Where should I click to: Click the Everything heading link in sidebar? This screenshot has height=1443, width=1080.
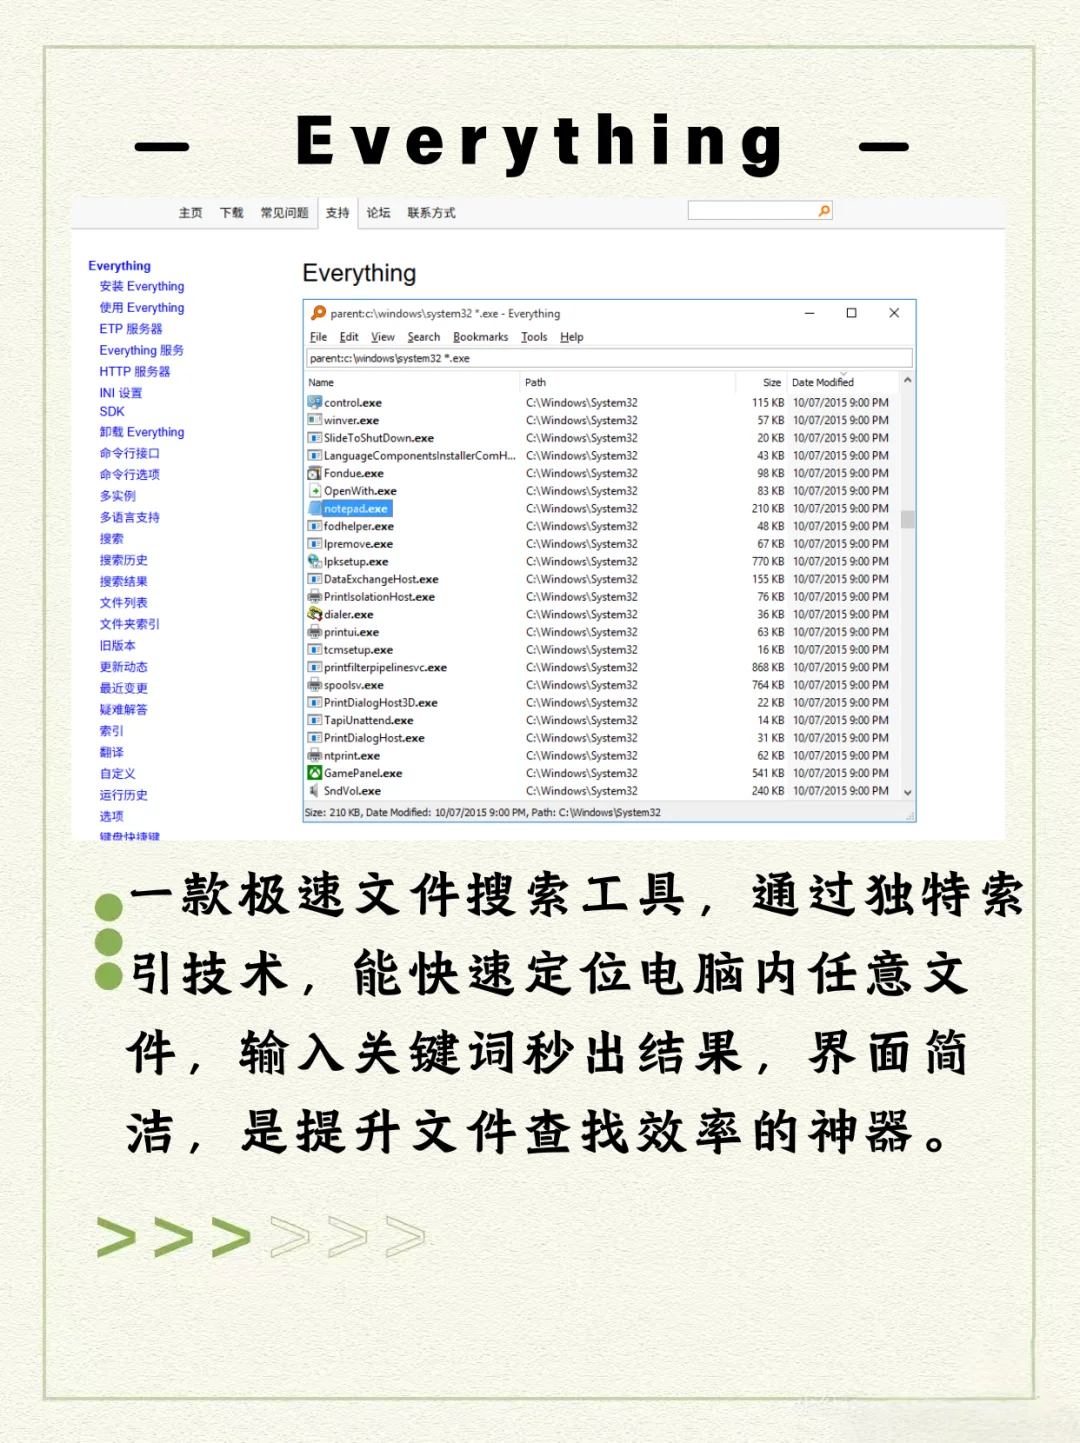[120, 266]
